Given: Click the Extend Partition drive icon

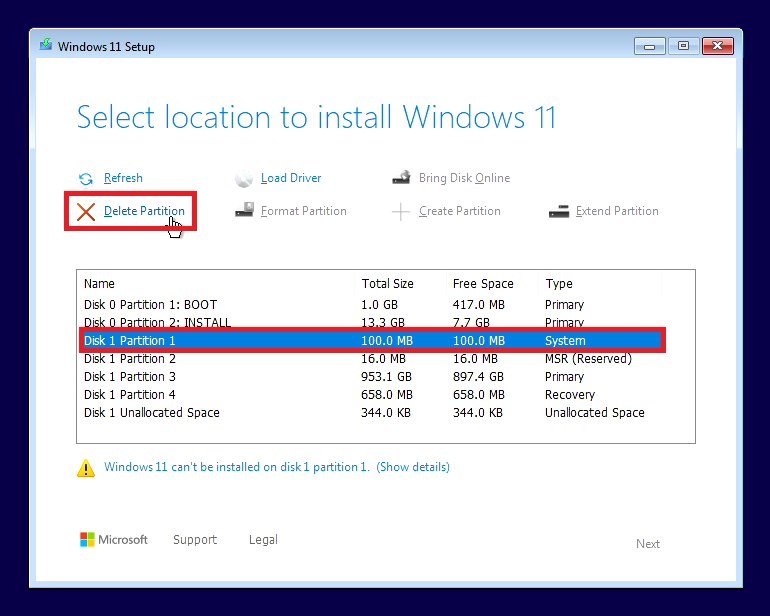Looking at the screenshot, I should (559, 211).
